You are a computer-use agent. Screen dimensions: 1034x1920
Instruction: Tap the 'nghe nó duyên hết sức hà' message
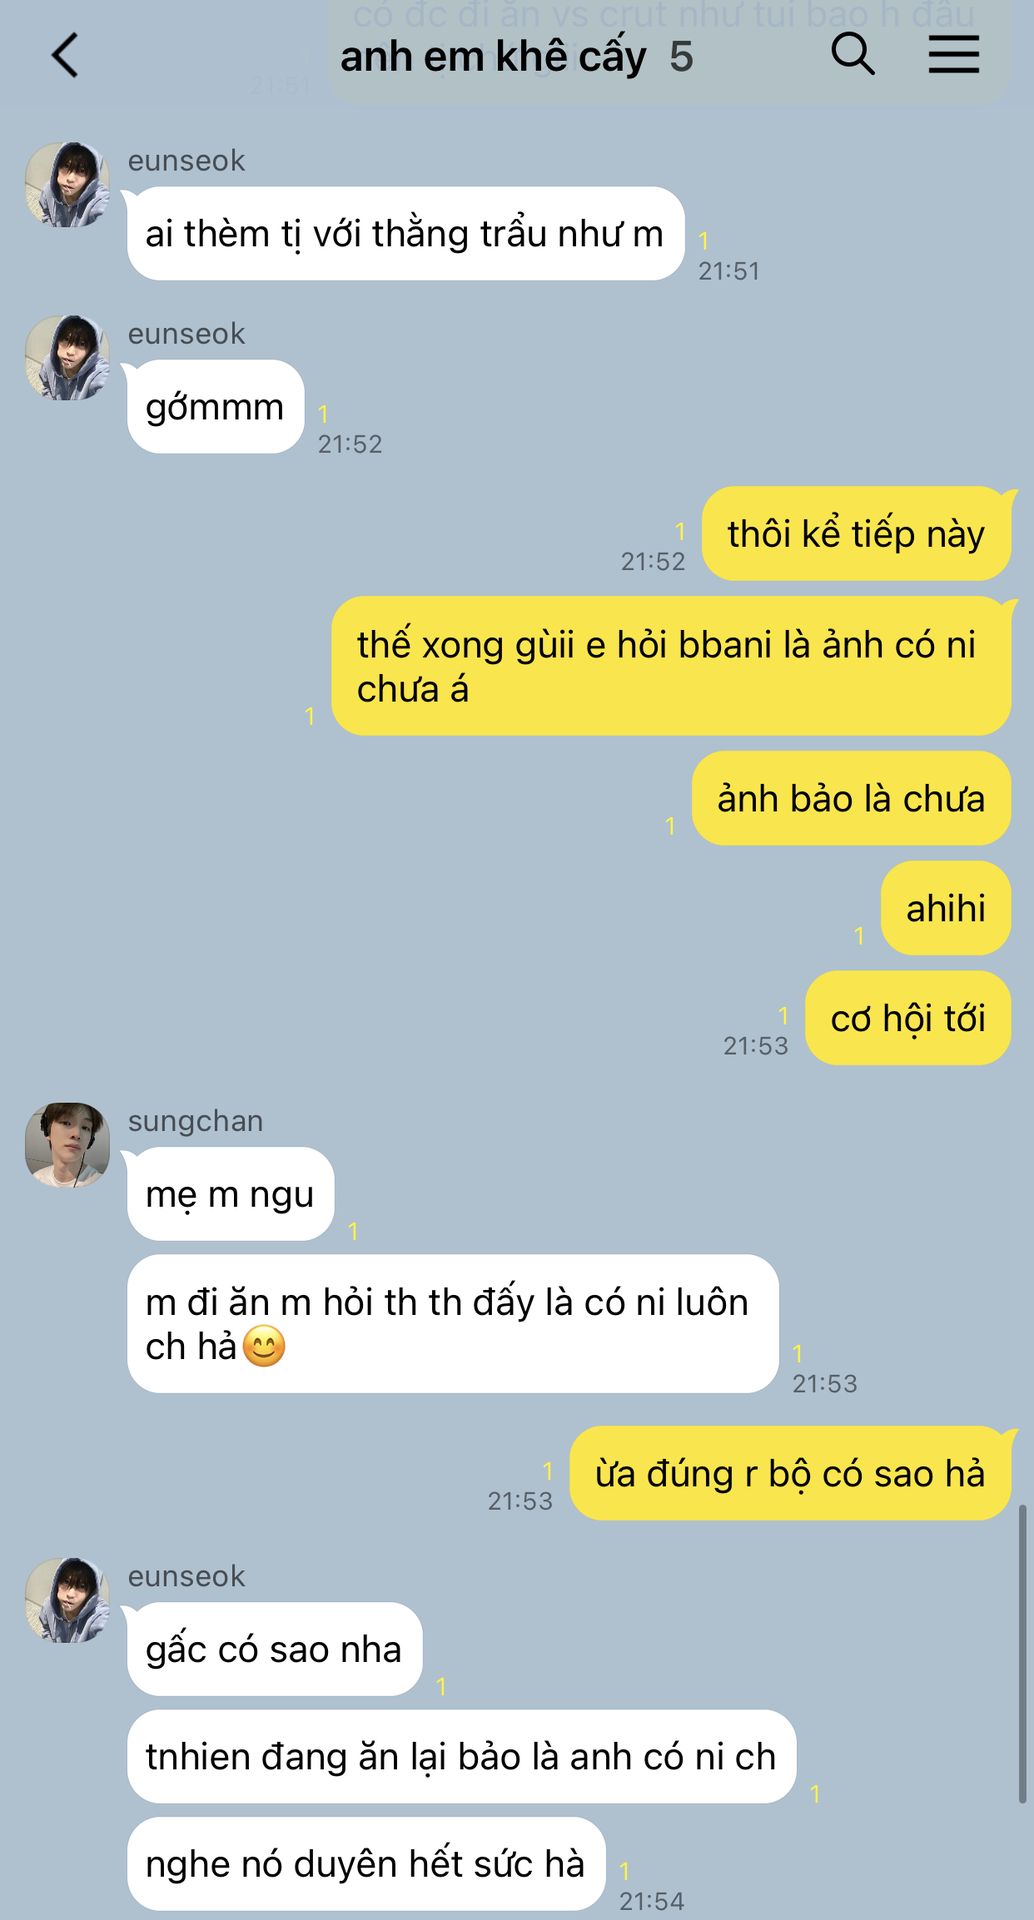point(366,1864)
